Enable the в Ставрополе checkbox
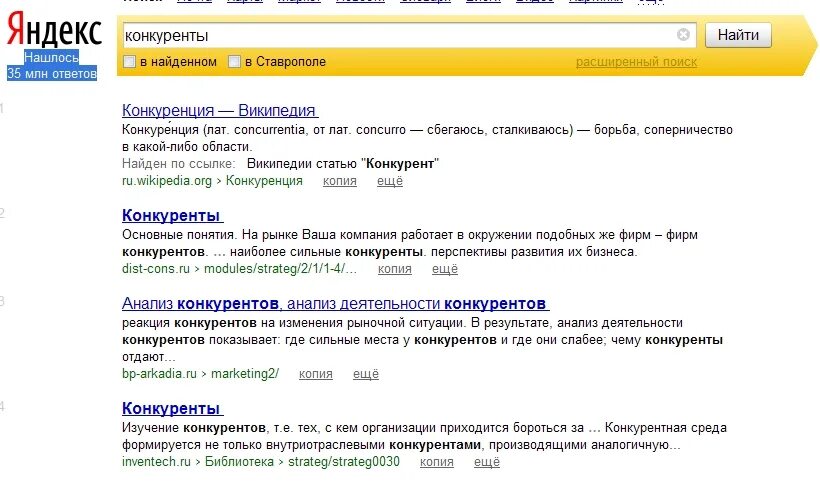The image size is (820, 481). point(234,62)
